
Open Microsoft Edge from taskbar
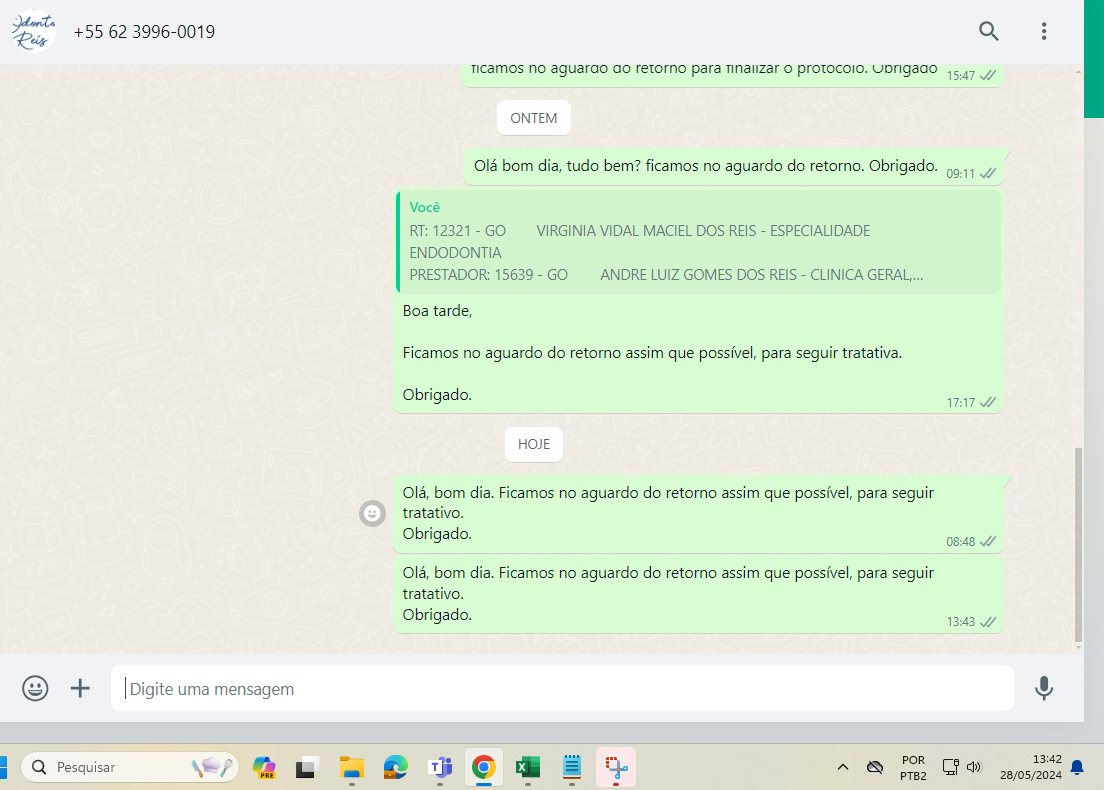(x=395, y=767)
